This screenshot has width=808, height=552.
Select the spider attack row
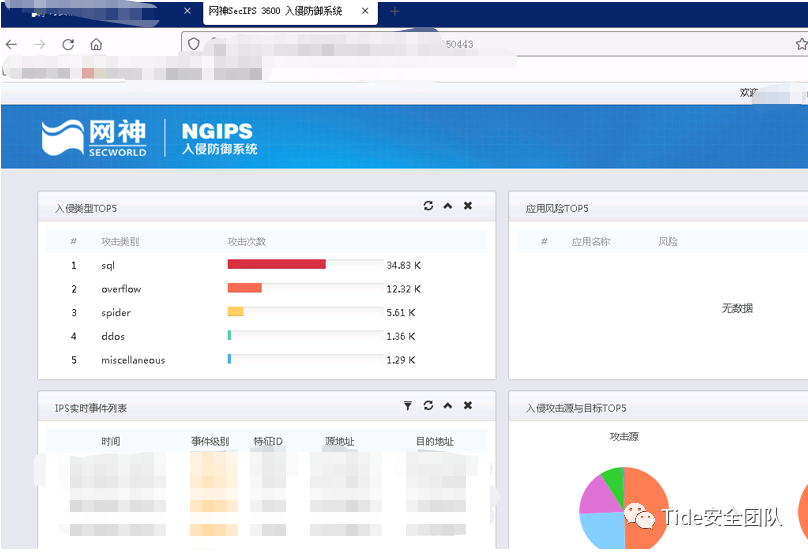click(x=266, y=313)
